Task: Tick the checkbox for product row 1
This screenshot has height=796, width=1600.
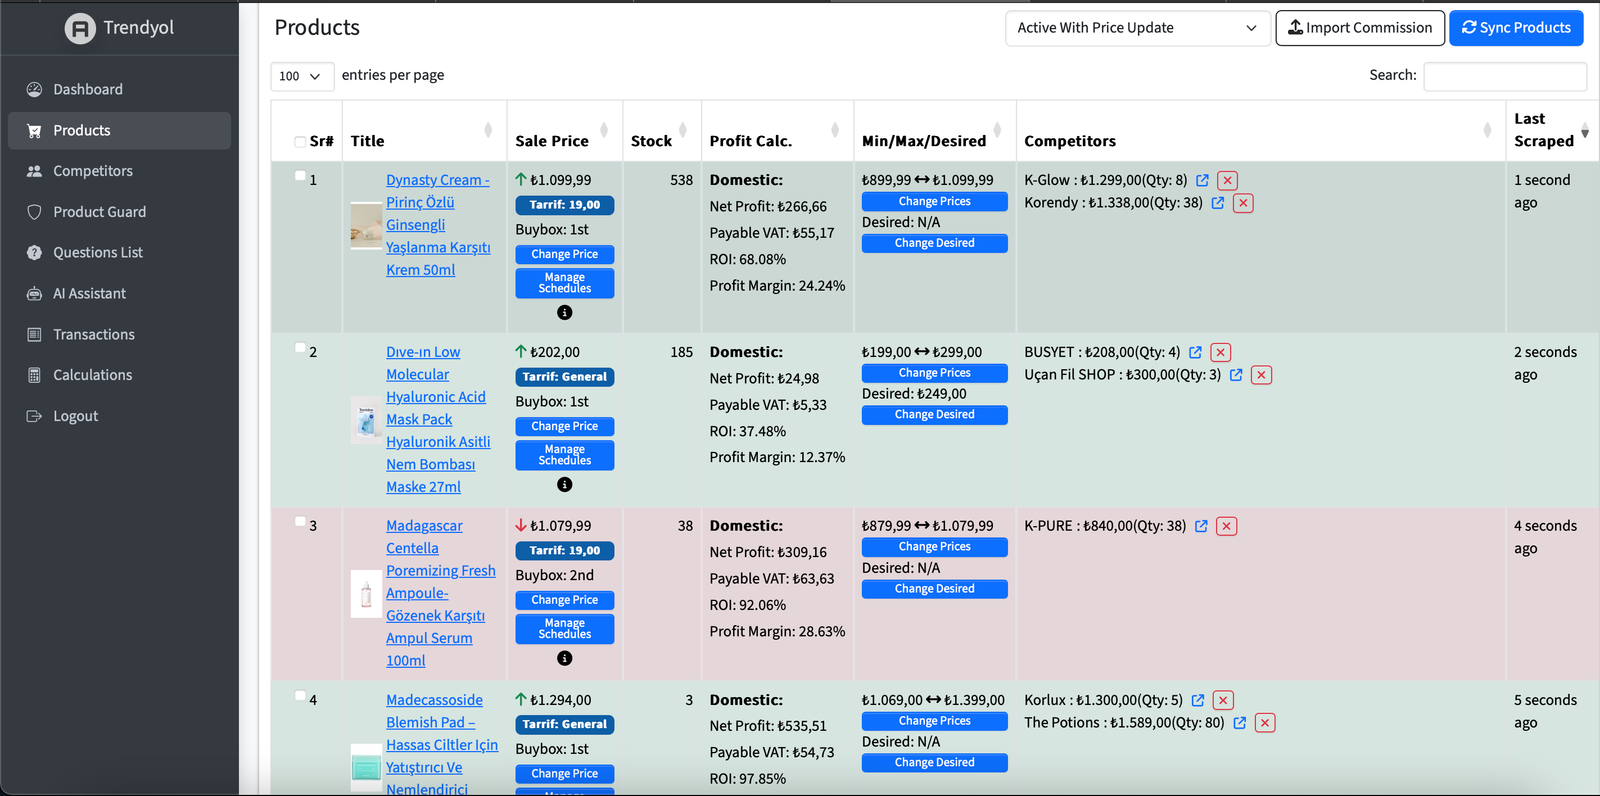Action: [x=300, y=177]
